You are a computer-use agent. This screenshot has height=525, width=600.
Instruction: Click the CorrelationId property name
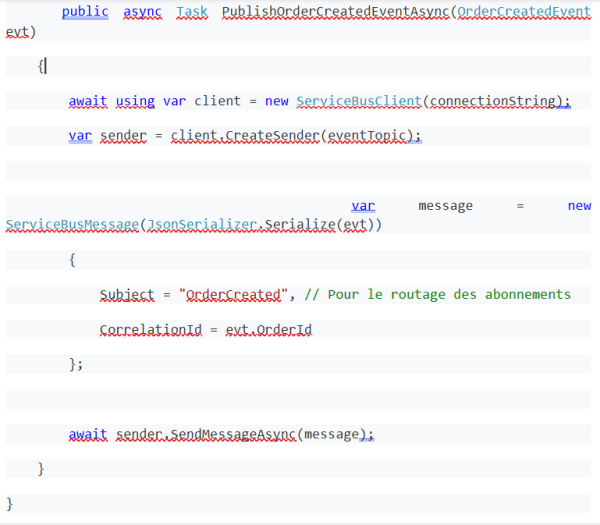coord(149,329)
